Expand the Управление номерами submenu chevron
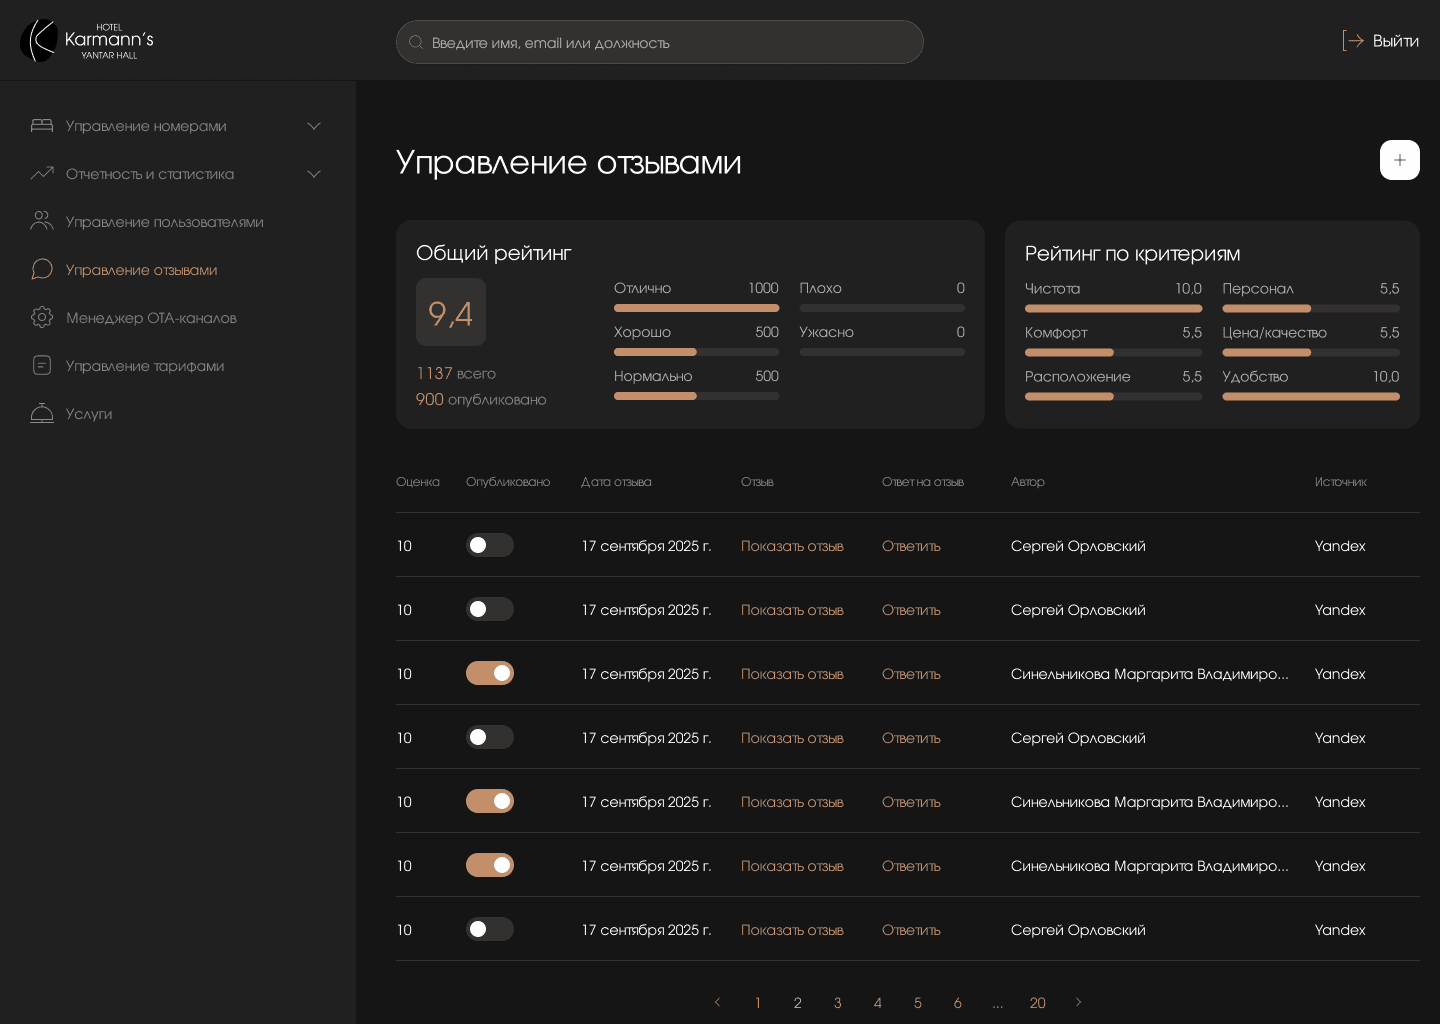The width and height of the screenshot is (1440, 1024). click(x=314, y=126)
